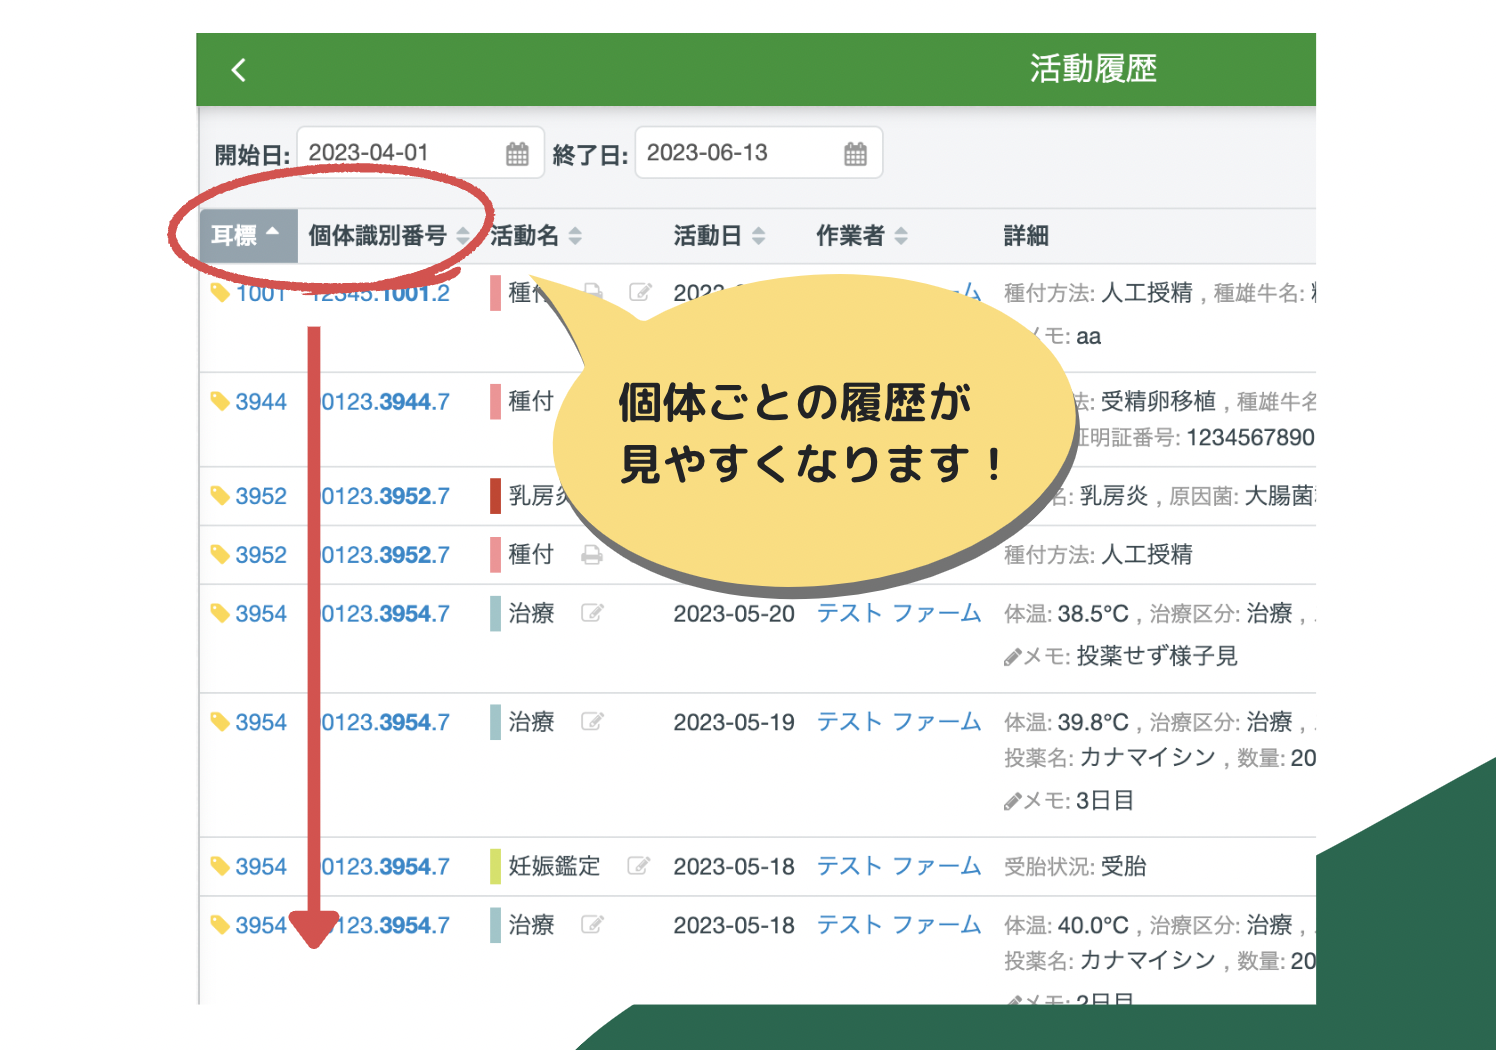Sort by 活動名 column
Image resolution: width=1496 pixels, height=1050 pixels.
536,236
